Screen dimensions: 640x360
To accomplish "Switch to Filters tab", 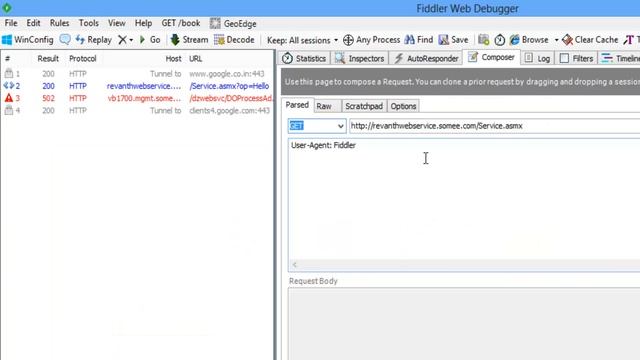I will pyautogui.click(x=576, y=58).
